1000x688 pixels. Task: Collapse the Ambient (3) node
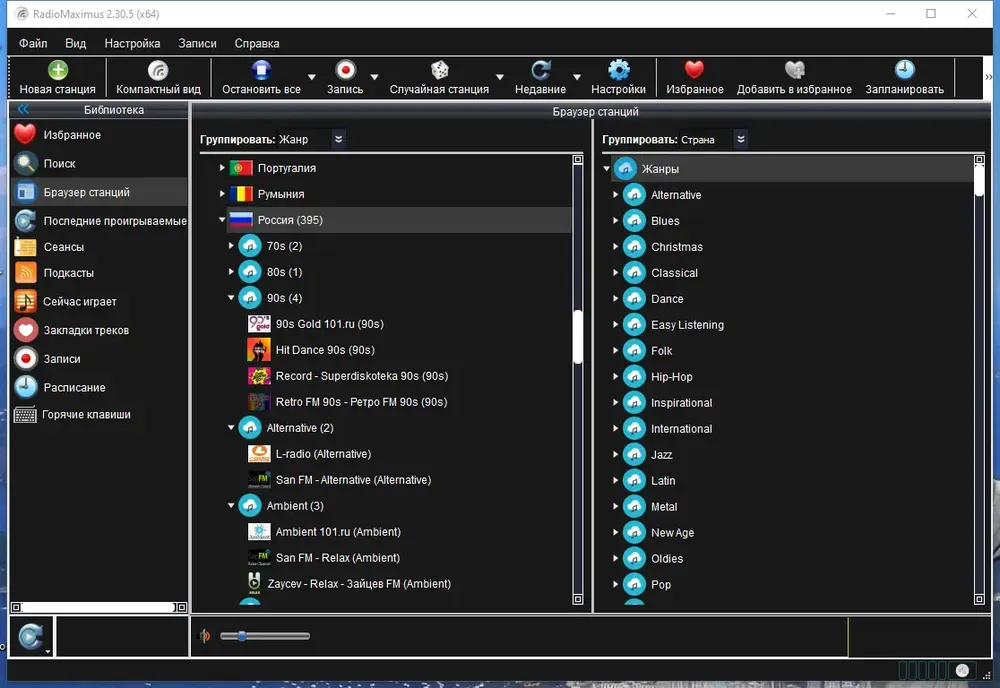pos(231,506)
